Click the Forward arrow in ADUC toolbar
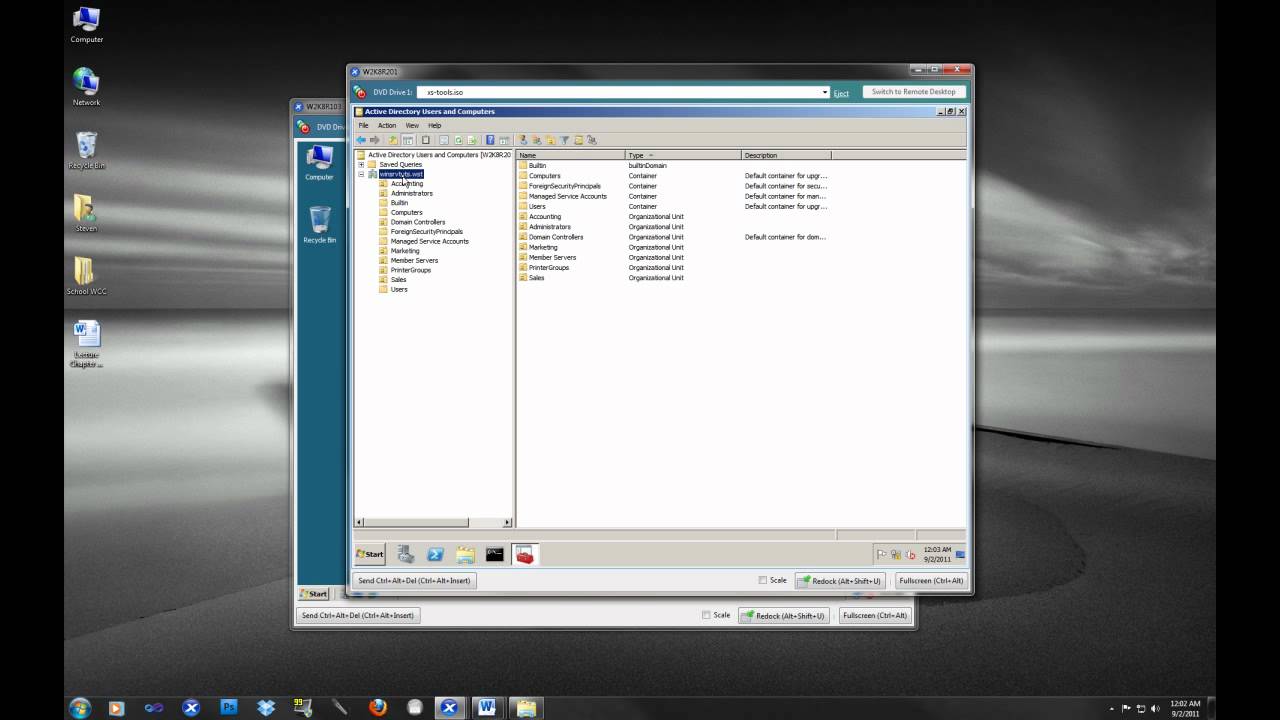 [x=375, y=140]
